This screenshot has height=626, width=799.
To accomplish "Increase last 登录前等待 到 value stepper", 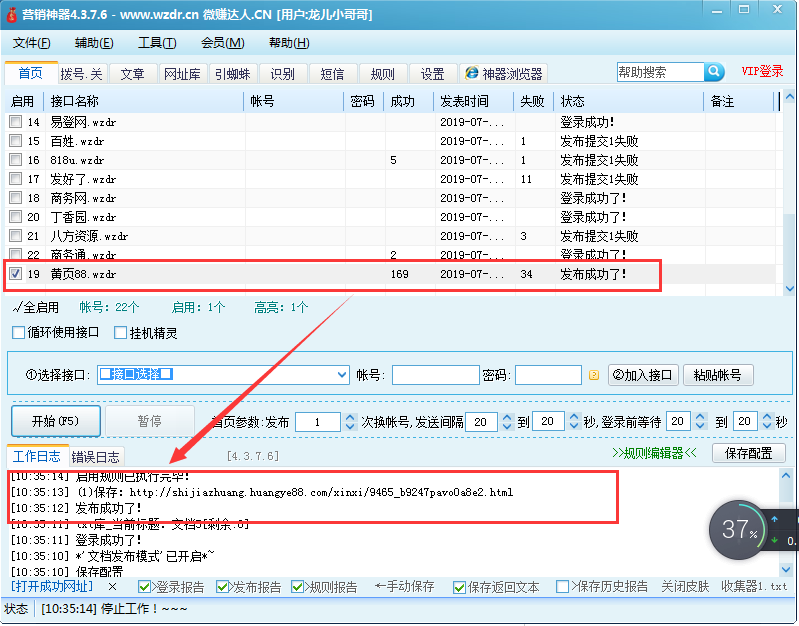I will tap(767, 417).
